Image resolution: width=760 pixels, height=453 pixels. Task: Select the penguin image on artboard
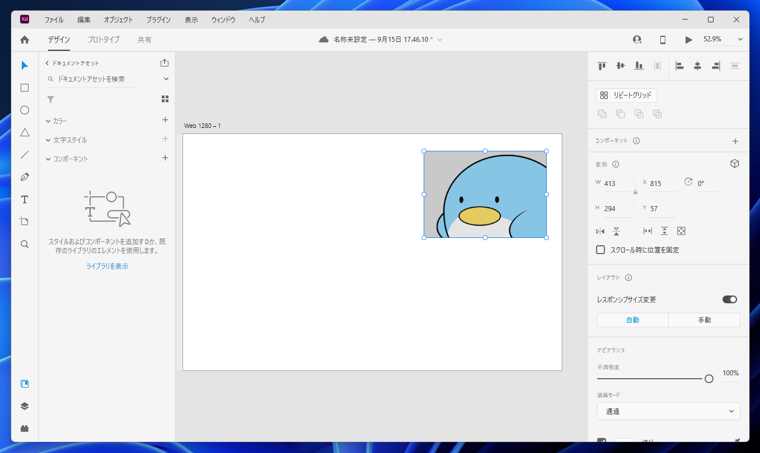(485, 194)
